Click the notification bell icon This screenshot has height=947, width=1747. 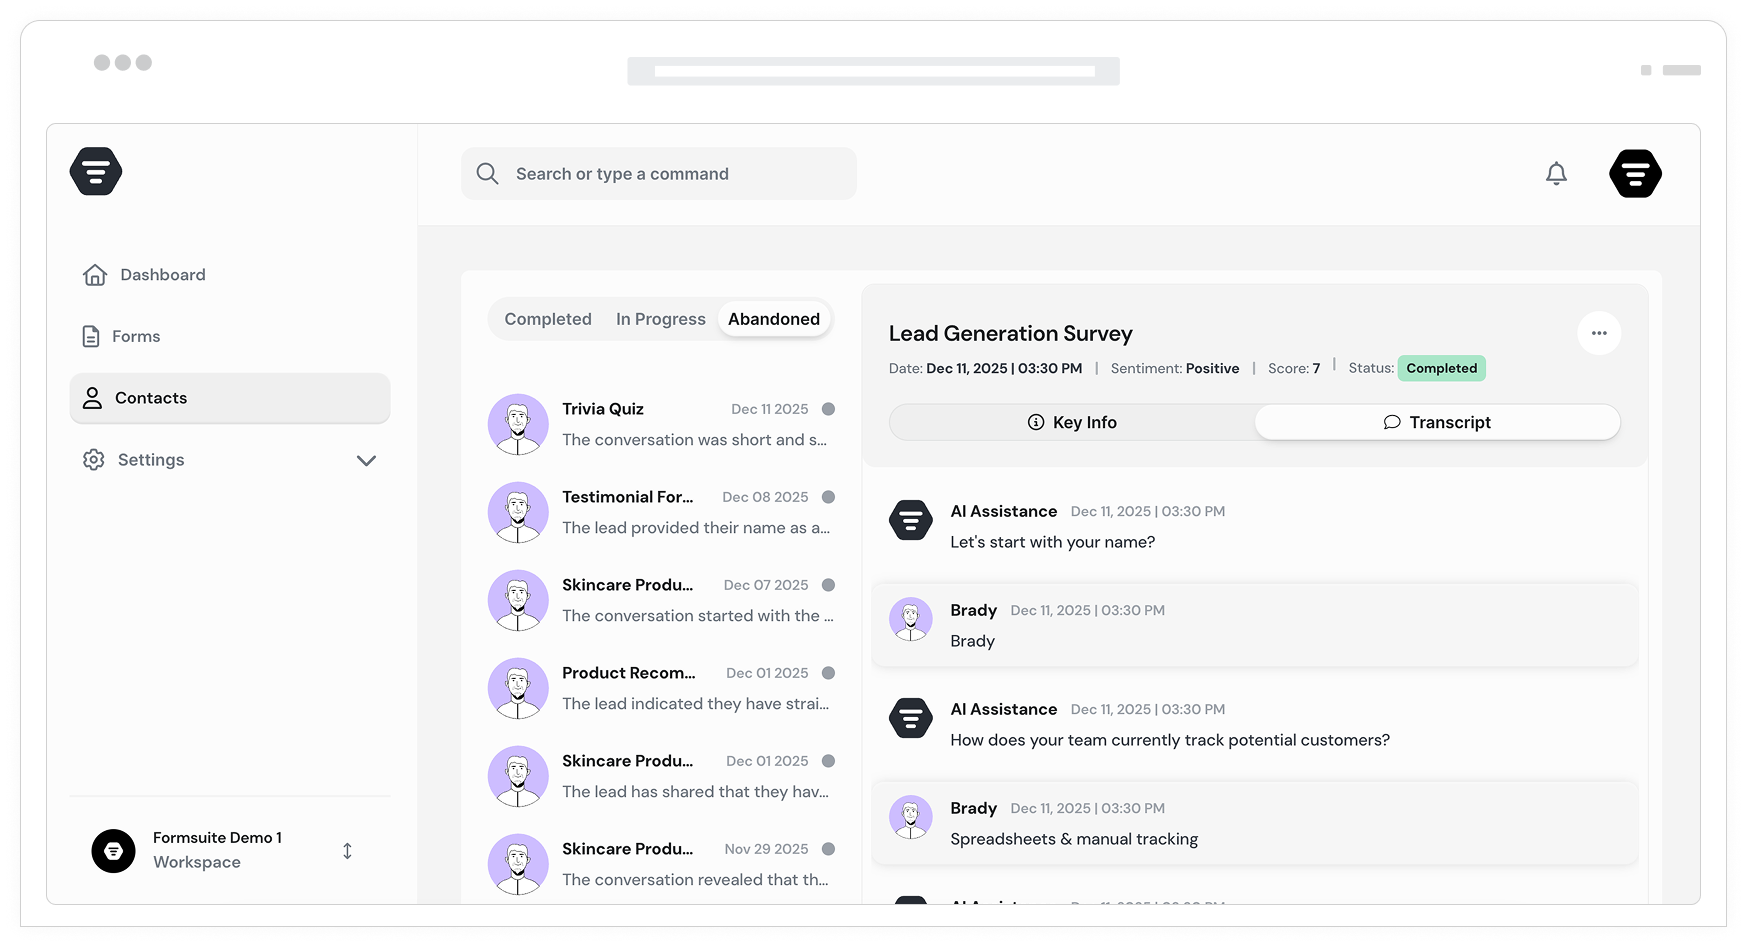(x=1556, y=174)
